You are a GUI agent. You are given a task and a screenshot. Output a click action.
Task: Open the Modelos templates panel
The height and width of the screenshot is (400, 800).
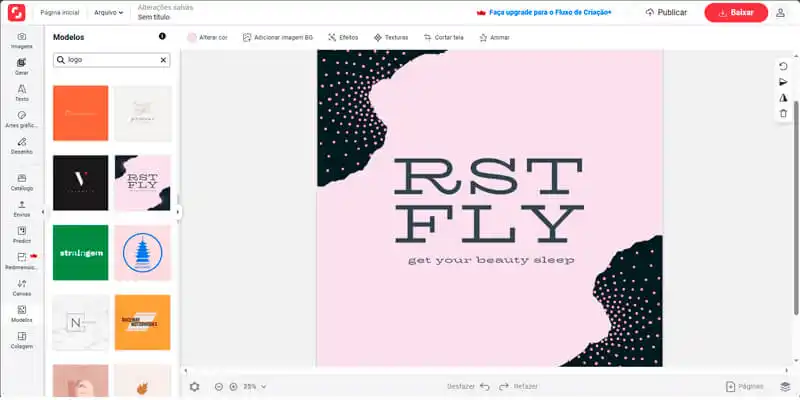(x=21, y=314)
